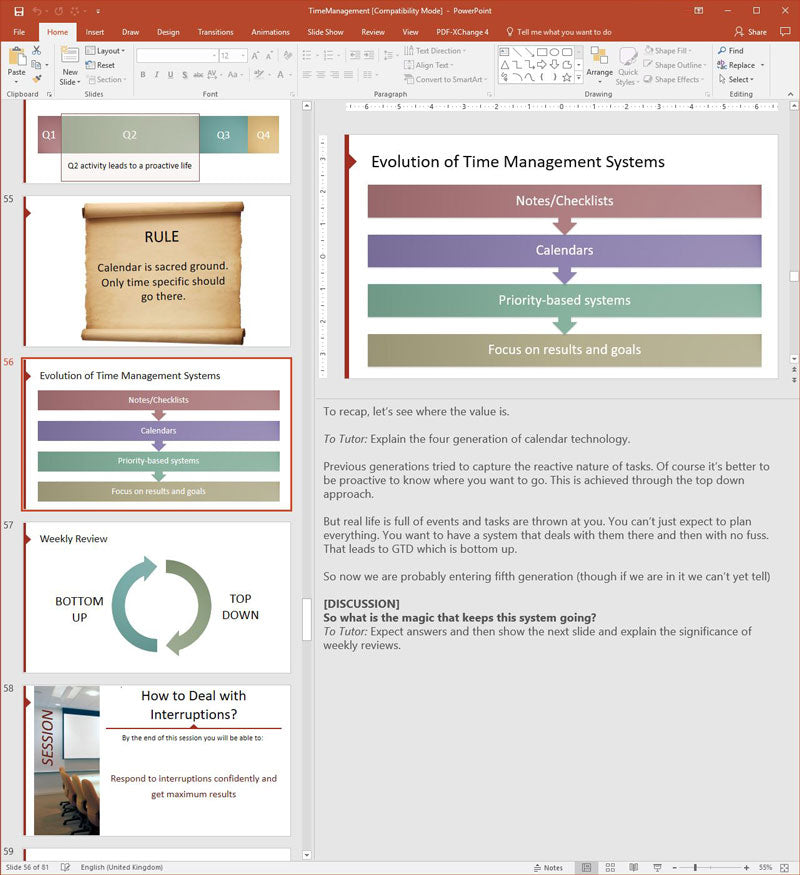Screen dimensions: 800x875
Task: Open the Font Color dropdown arrow
Action: (290, 74)
